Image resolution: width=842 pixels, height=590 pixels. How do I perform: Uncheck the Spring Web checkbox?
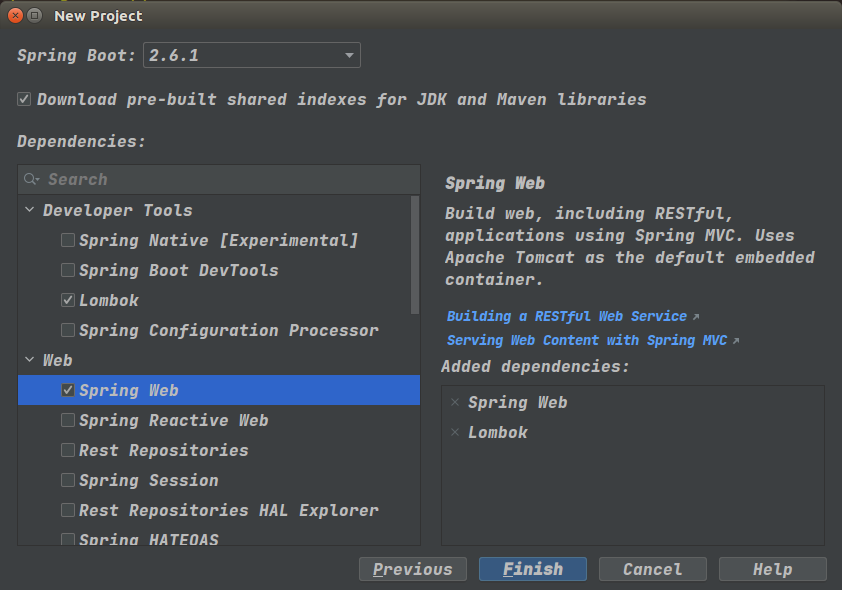(x=68, y=390)
